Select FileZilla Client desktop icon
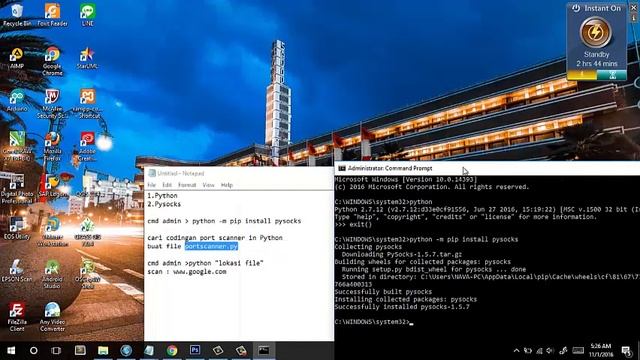This screenshot has height=360, width=640. (x=17, y=317)
